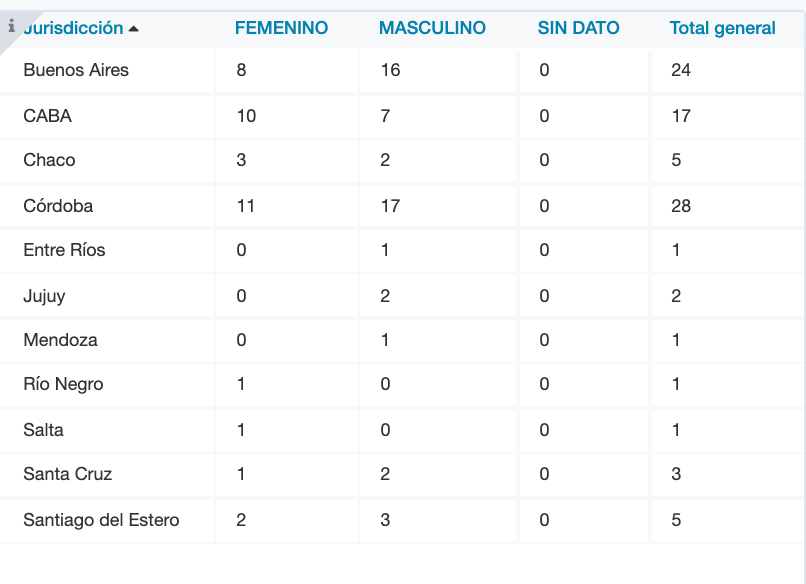This screenshot has height=584, width=806.
Task: Click Córdoba's total general value 28
Action: tap(680, 206)
